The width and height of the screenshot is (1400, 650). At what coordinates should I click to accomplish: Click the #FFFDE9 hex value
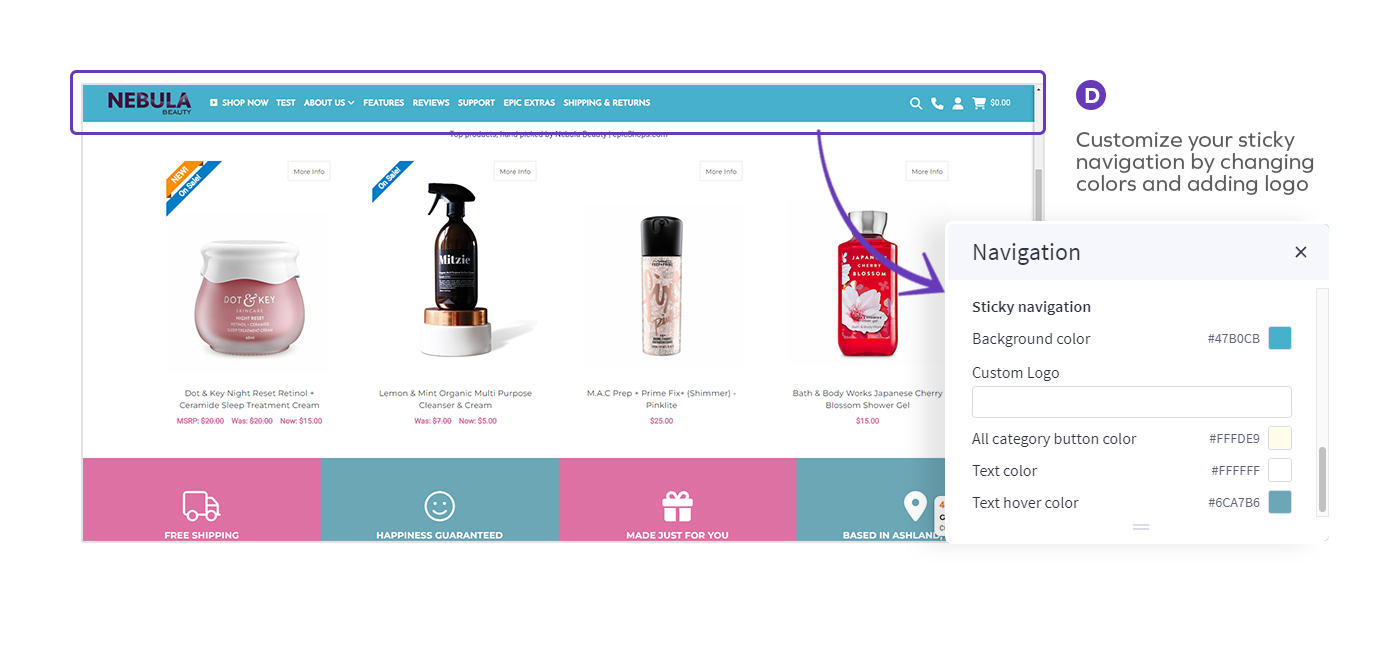pyautogui.click(x=1234, y=439)
